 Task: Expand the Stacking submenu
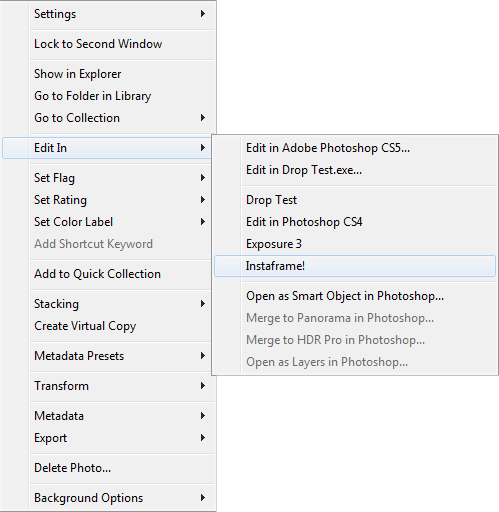tap(108, 304)
